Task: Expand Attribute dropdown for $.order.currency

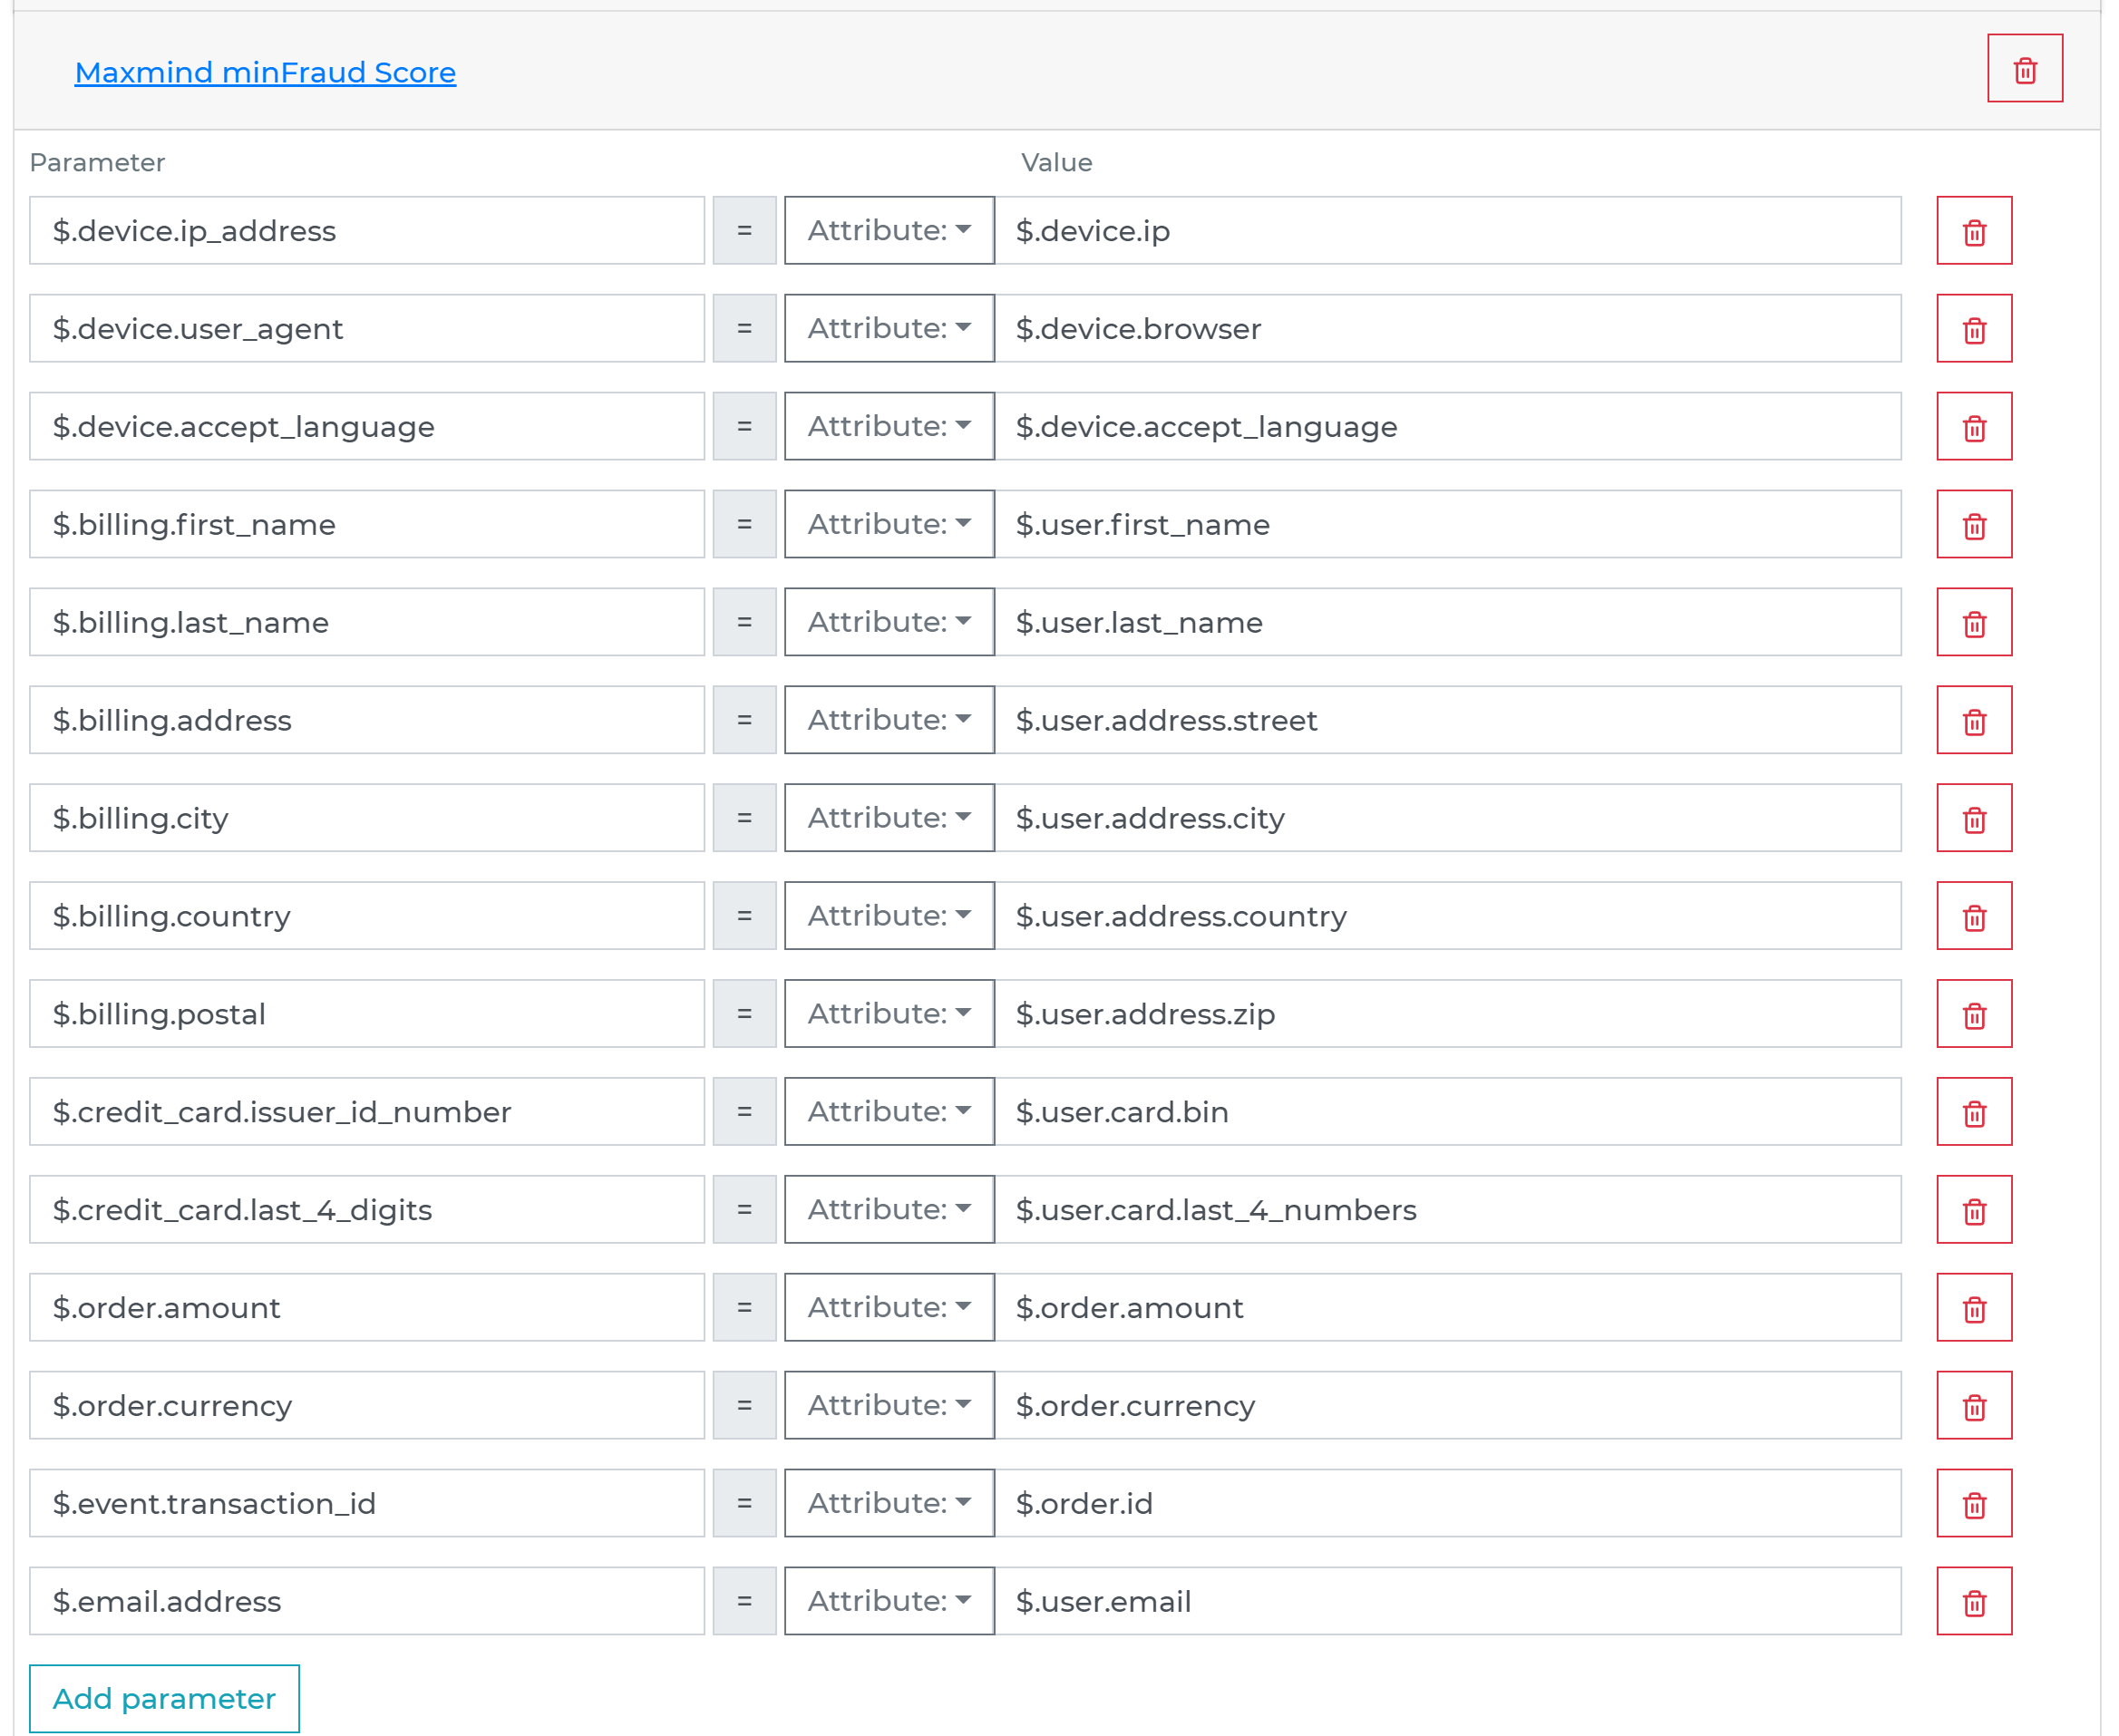Action: (x=889, y=1407)
